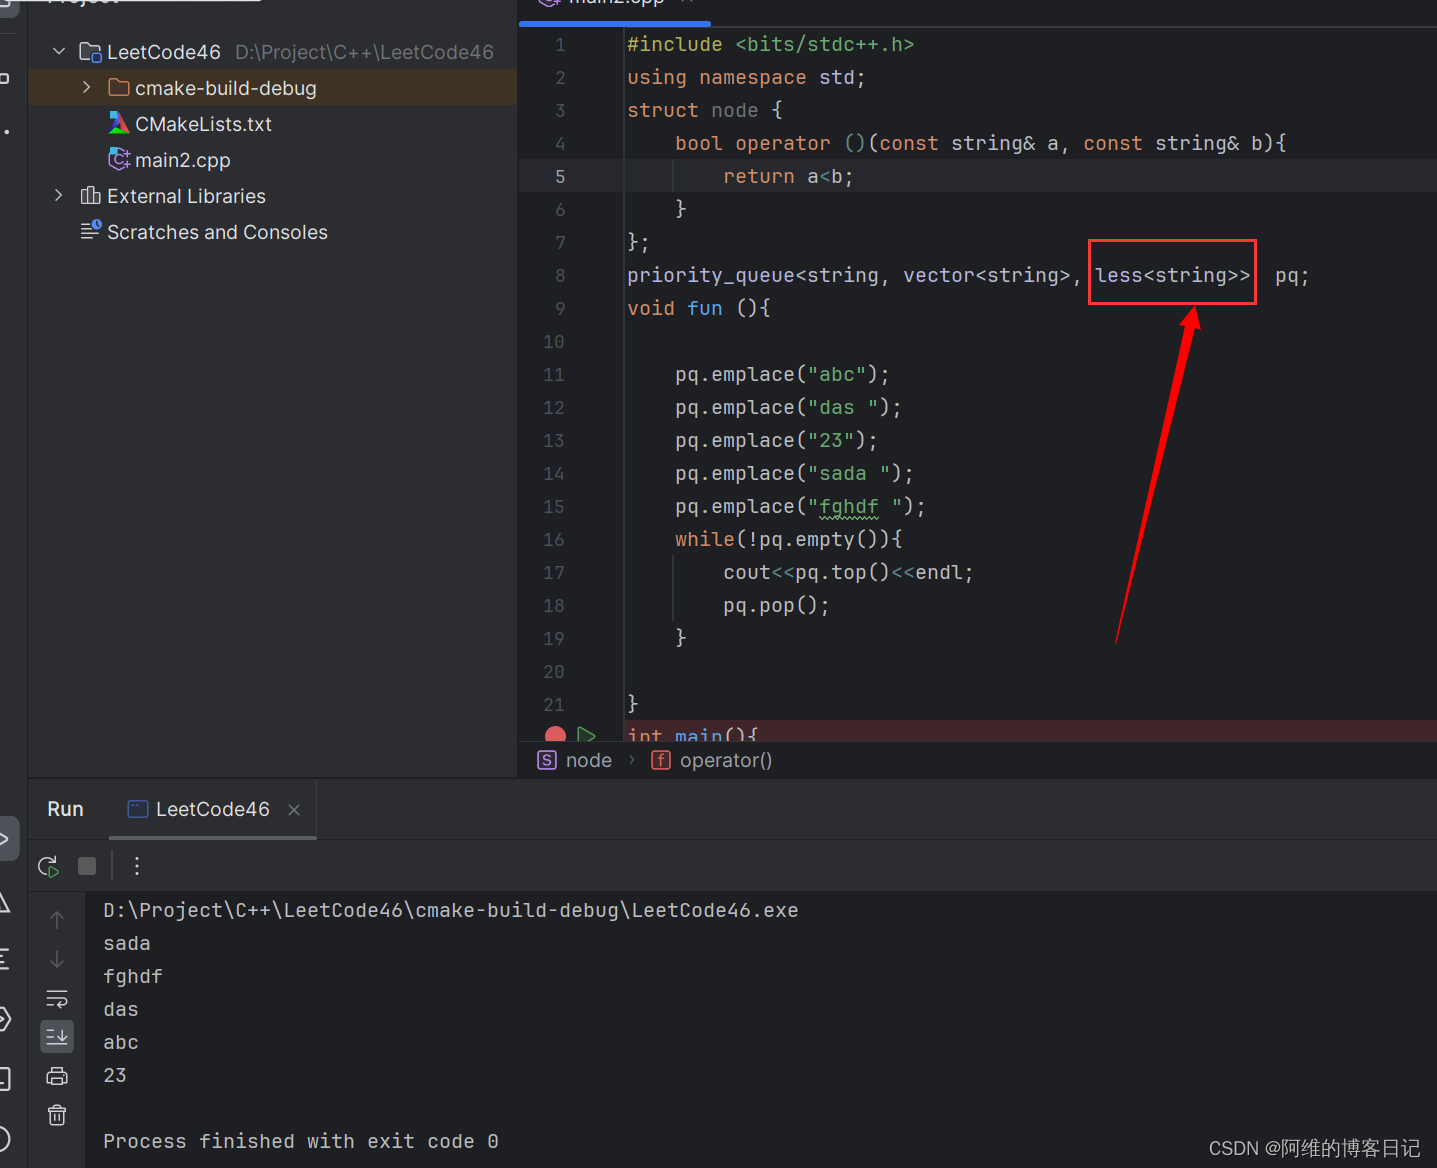
Task: Expand External Libraries node
Action: tap(59, 196)
